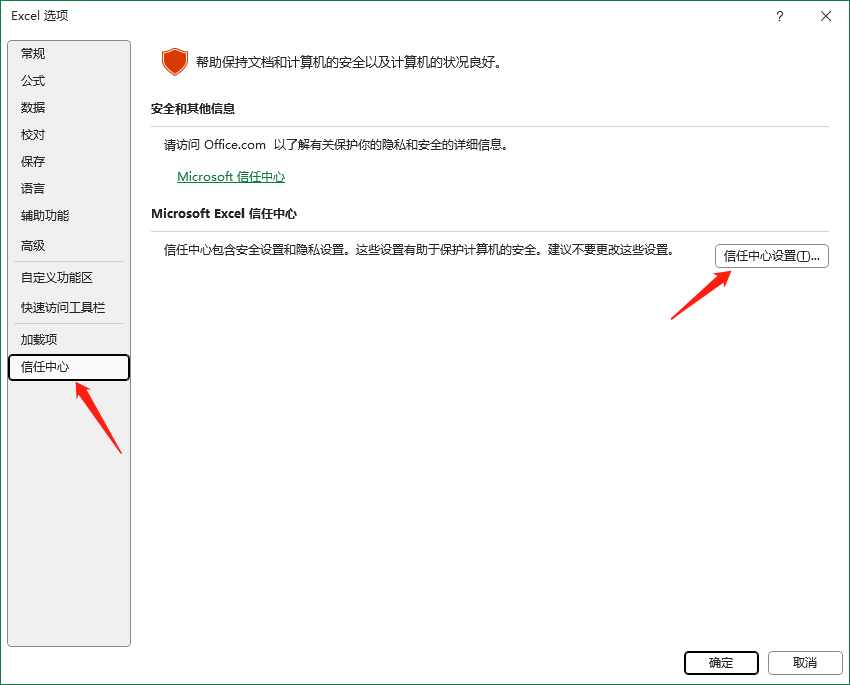This screenshot has width=850, height=685.
Task: Select 语言 in the sidebar
Action: coord(32,188)
